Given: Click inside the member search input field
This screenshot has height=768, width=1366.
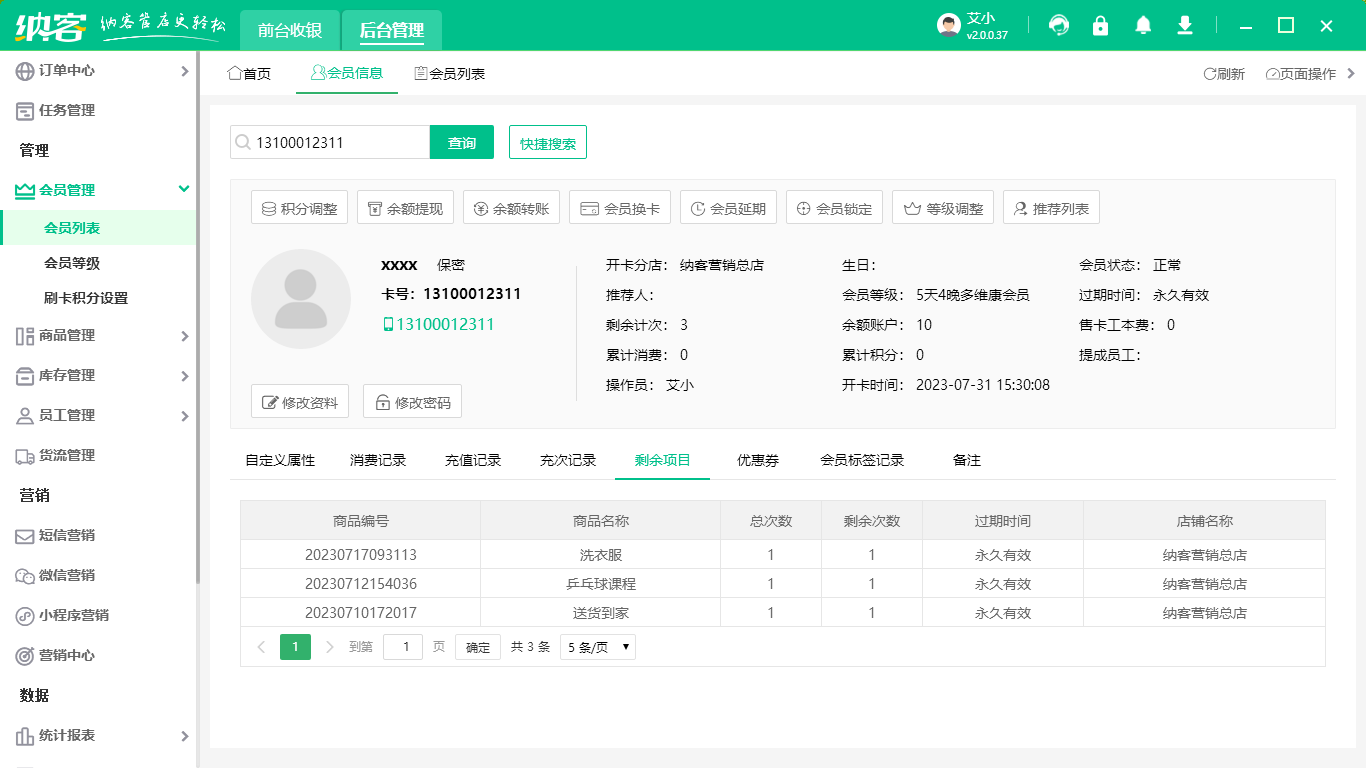Looking at the screenshot, I should pos(330,142).
